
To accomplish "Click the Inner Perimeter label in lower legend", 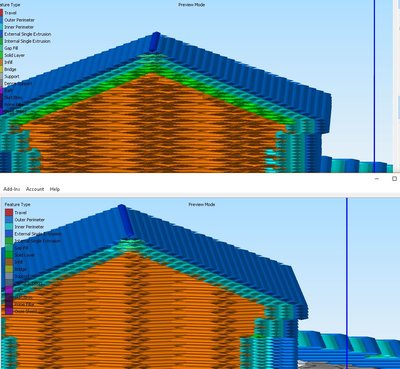I will click(x=29, y=227).
